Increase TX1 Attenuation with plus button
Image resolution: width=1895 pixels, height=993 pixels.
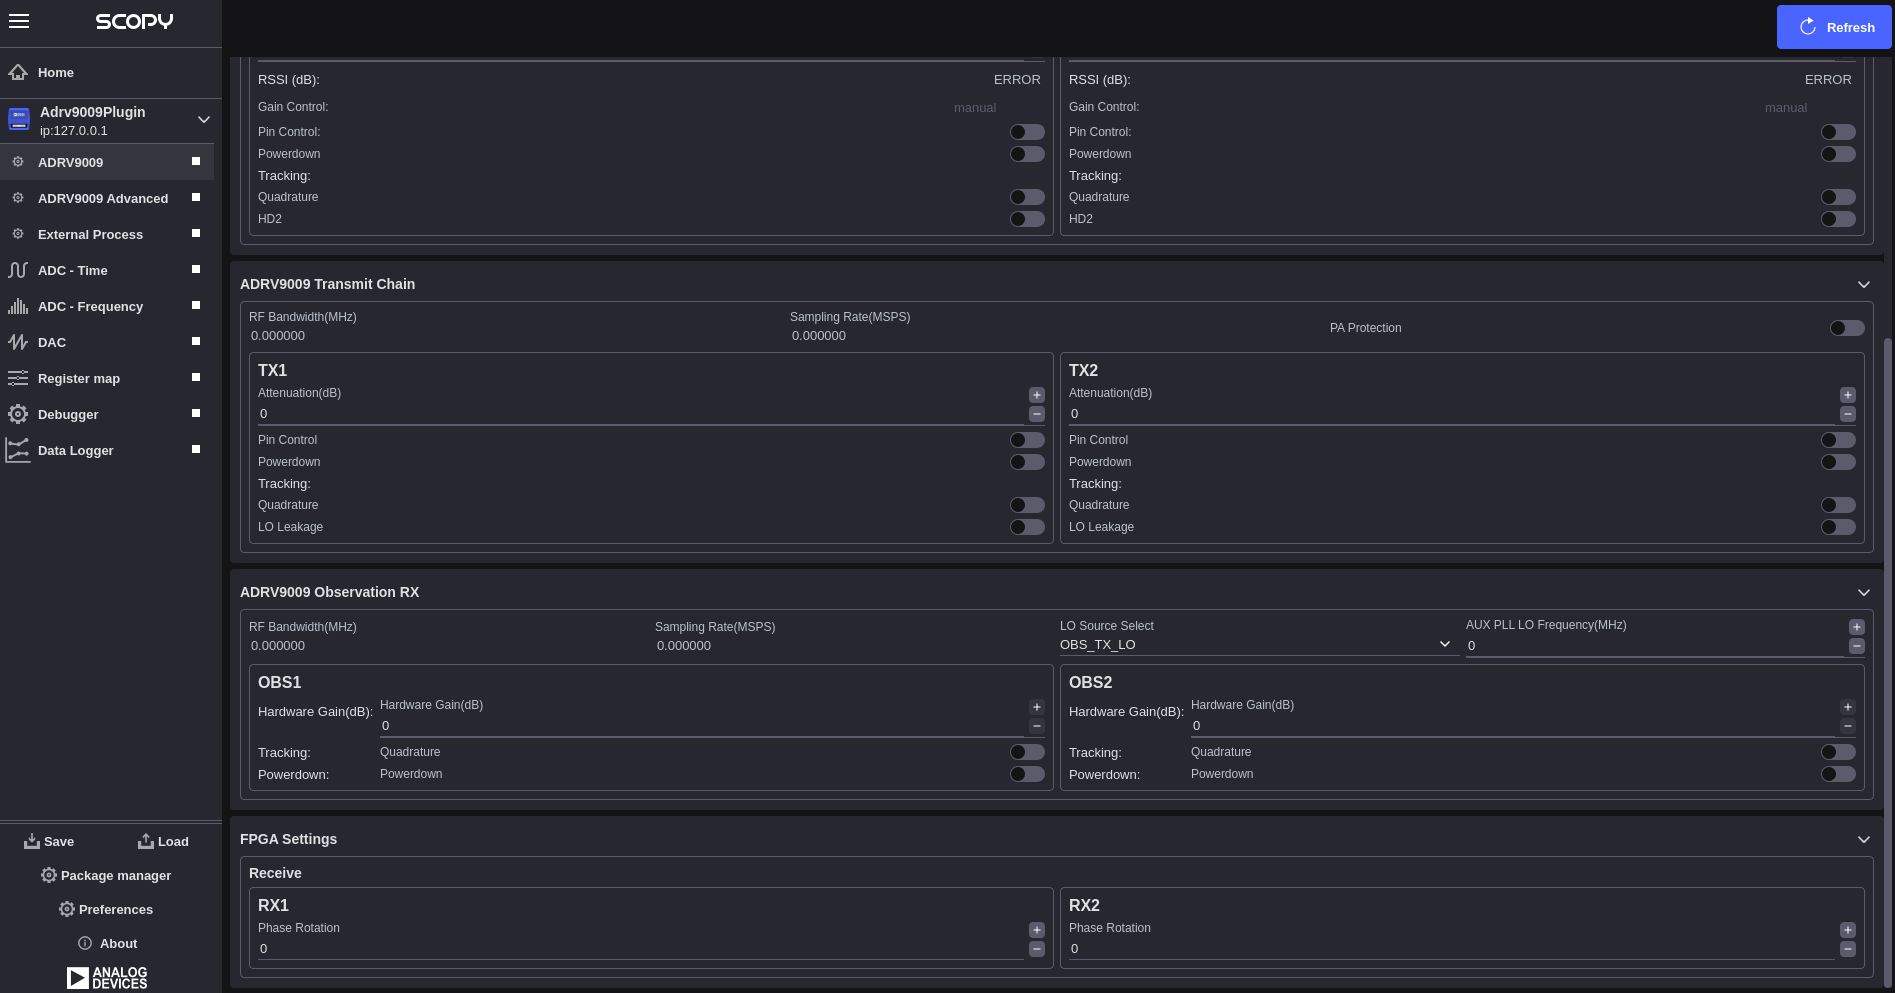pyautogui.click(x=1037, y=395)
